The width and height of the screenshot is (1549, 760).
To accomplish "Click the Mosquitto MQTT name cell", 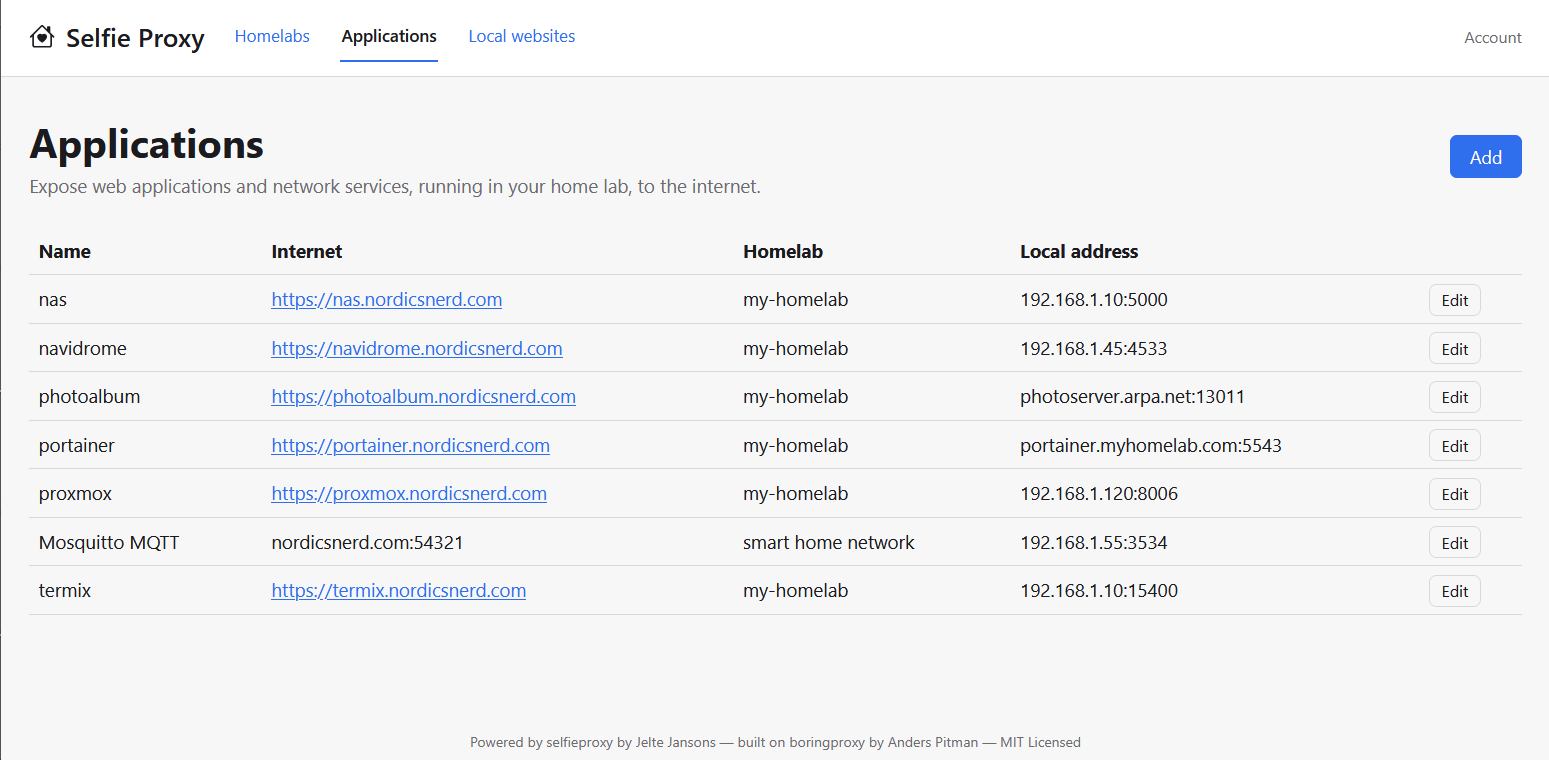I will click(109, 543).
